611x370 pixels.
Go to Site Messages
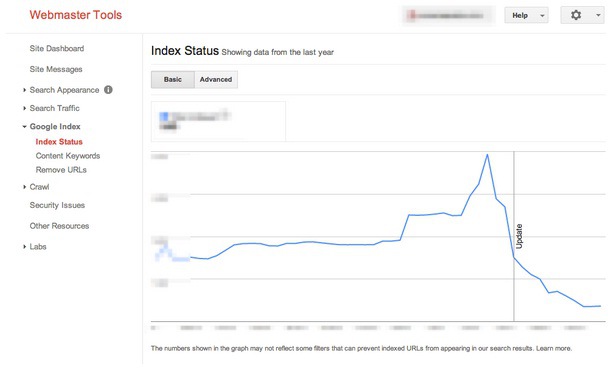point(56,69)
